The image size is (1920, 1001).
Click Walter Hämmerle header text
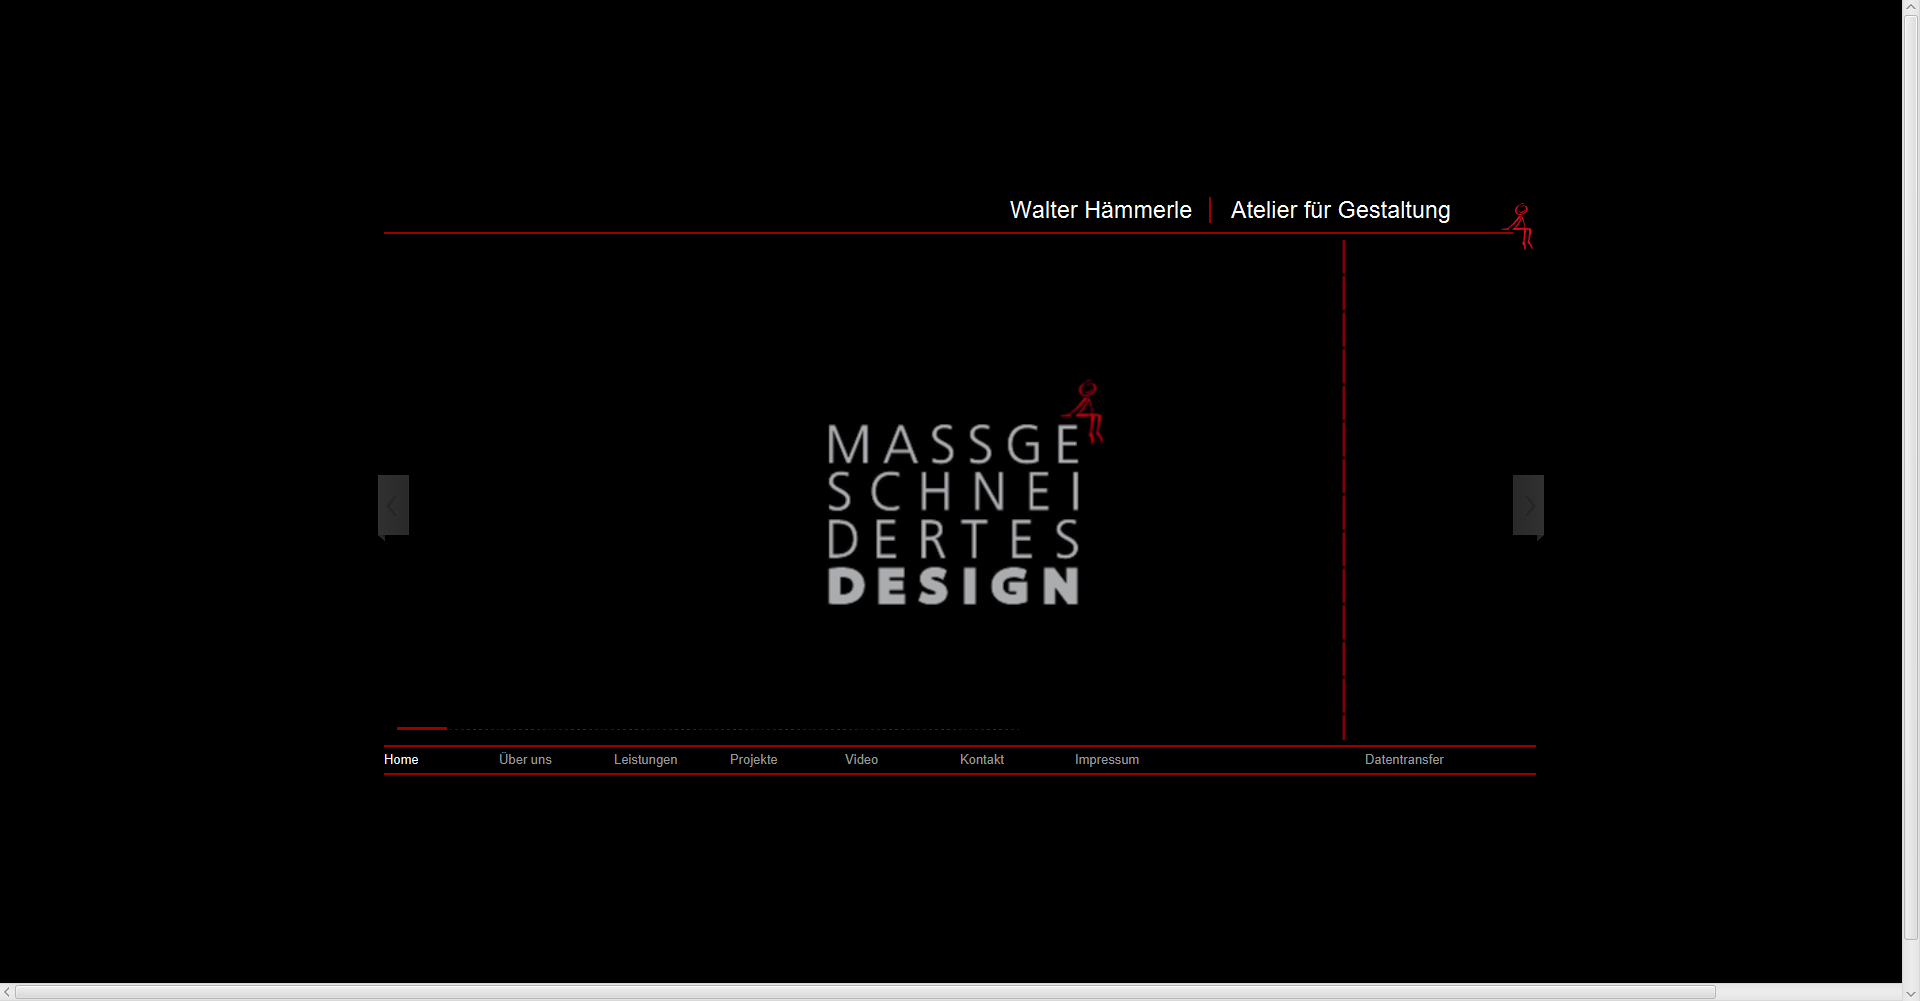point(1100,210)
